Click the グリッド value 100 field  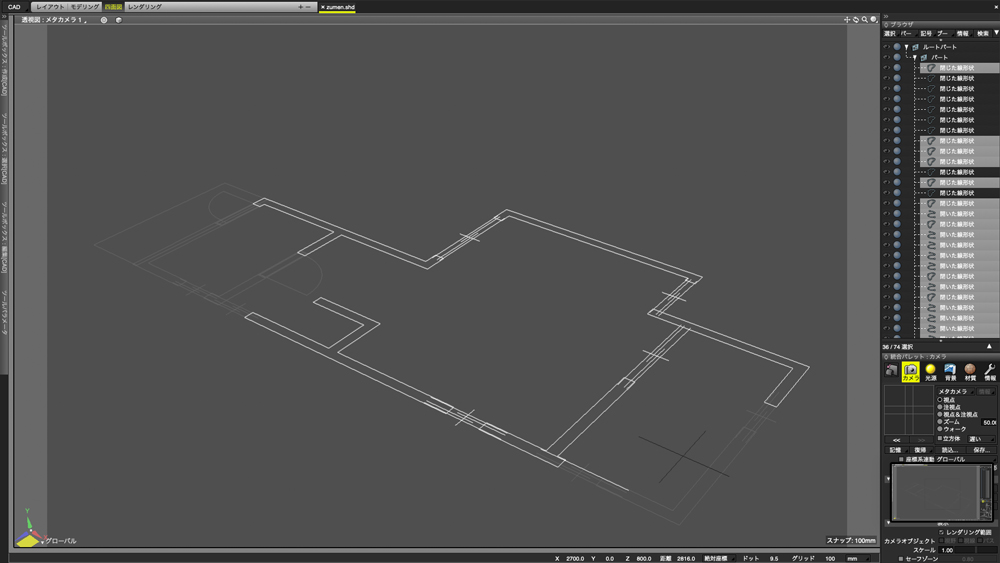831,559
